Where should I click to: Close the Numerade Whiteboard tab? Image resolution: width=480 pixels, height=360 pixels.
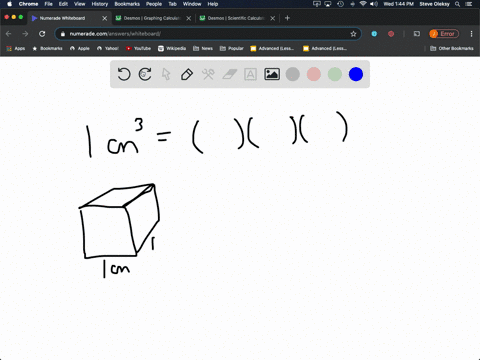coord(105,18)
